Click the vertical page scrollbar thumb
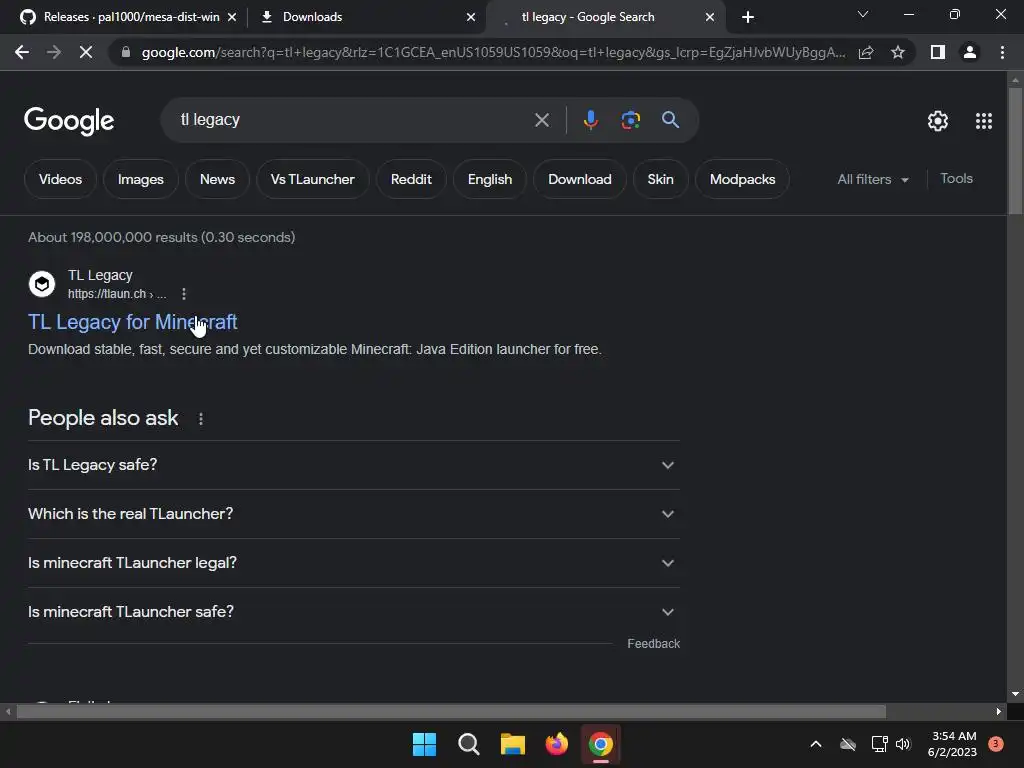Screen dimensions: 1024x768 [1015, 150]
